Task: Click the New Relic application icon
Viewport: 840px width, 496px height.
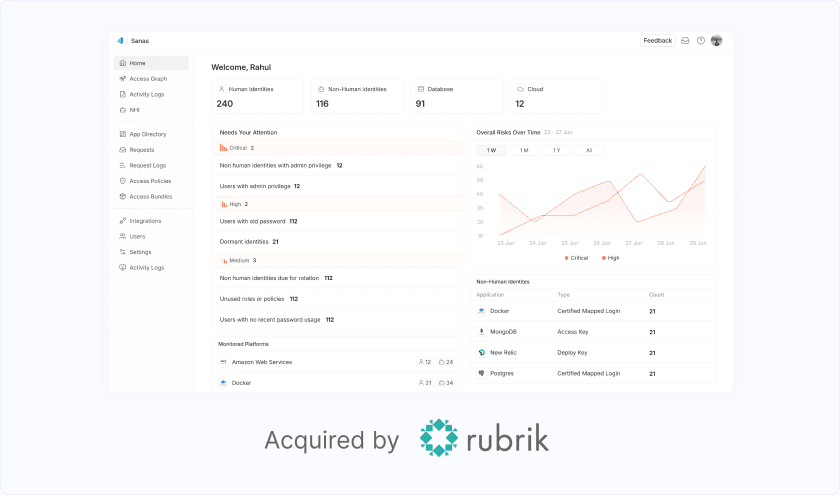Action: tap(481, 352)
